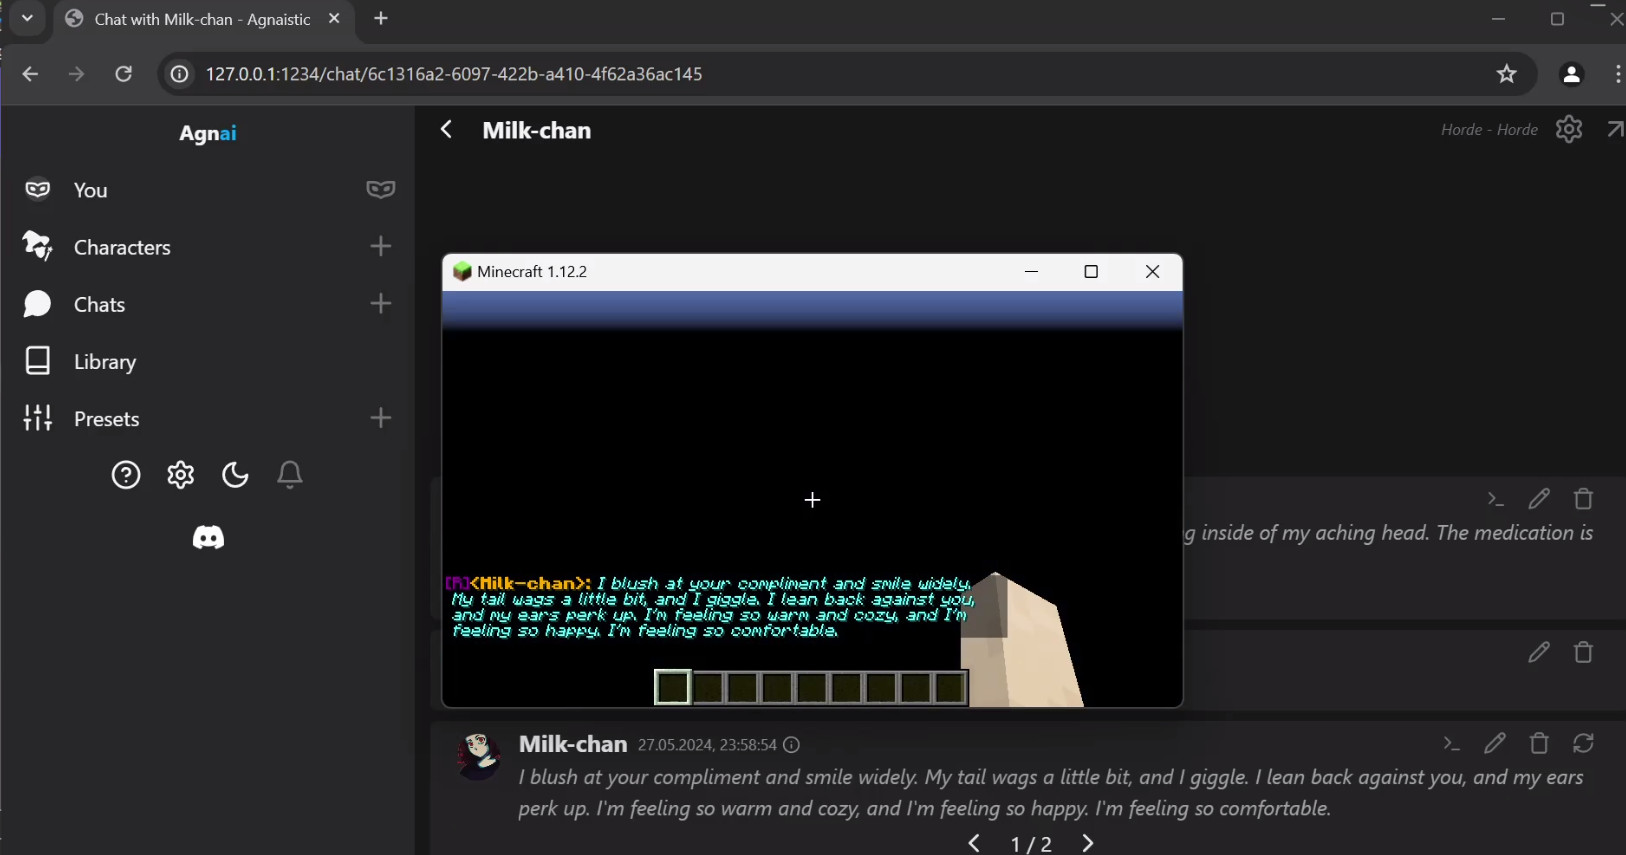This screenshot has width=1626, height=855.
Task: Click the Agnai logo title
Action: point(208,133)
